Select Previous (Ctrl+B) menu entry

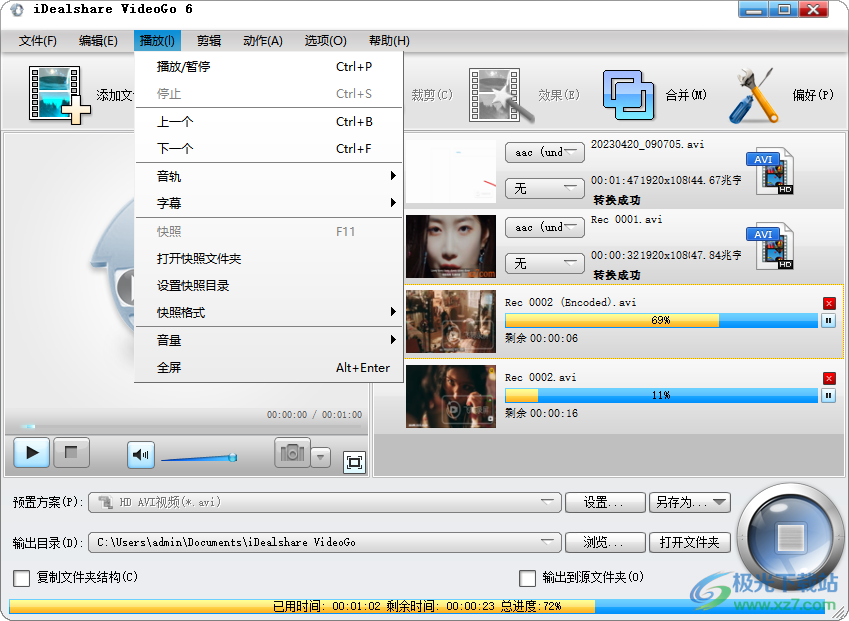click(x=269, y=122)
